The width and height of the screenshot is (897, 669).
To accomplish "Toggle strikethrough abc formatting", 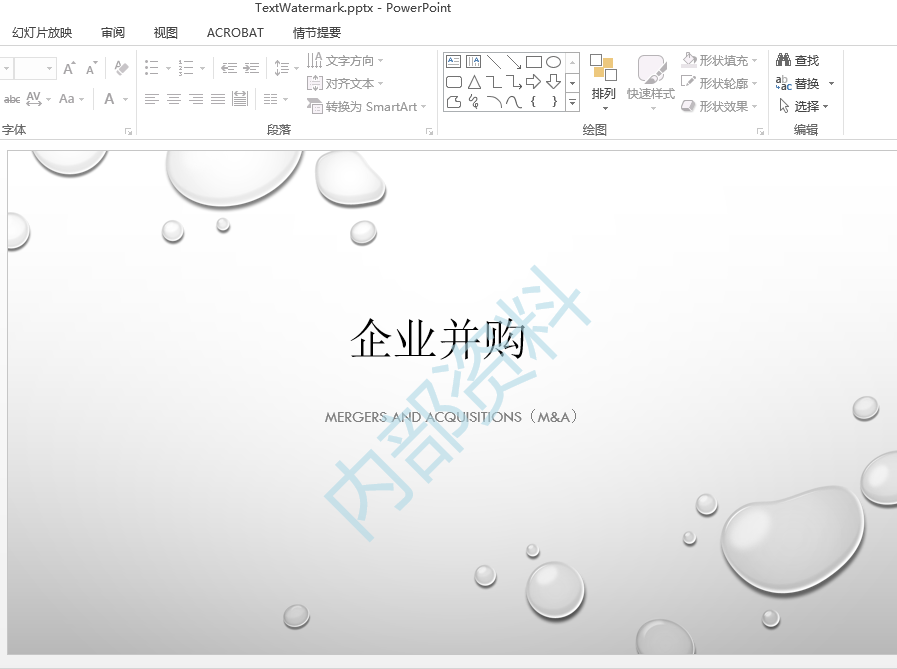I will point(12,99).
